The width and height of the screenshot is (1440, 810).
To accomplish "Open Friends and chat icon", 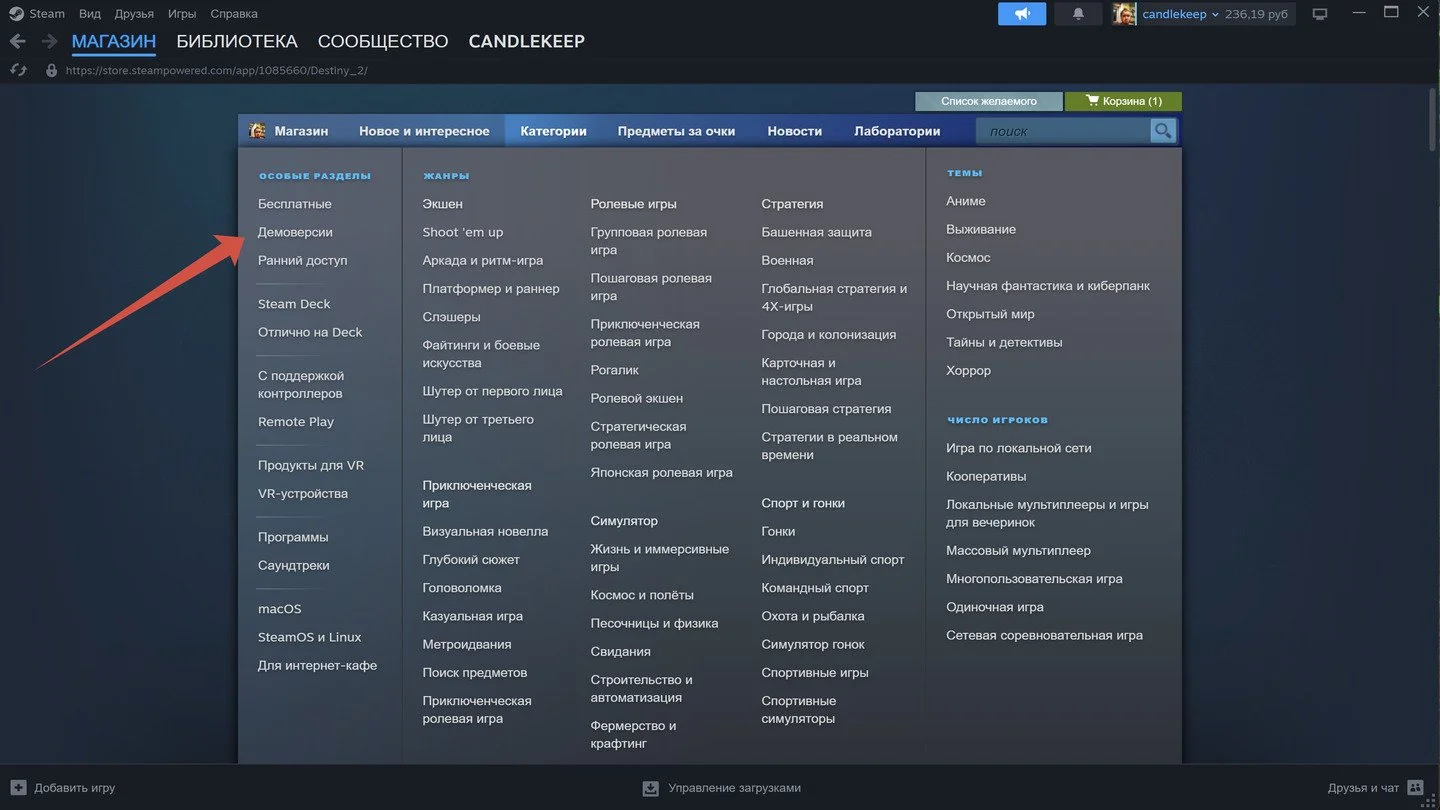I will click(x=1415, y=788).
